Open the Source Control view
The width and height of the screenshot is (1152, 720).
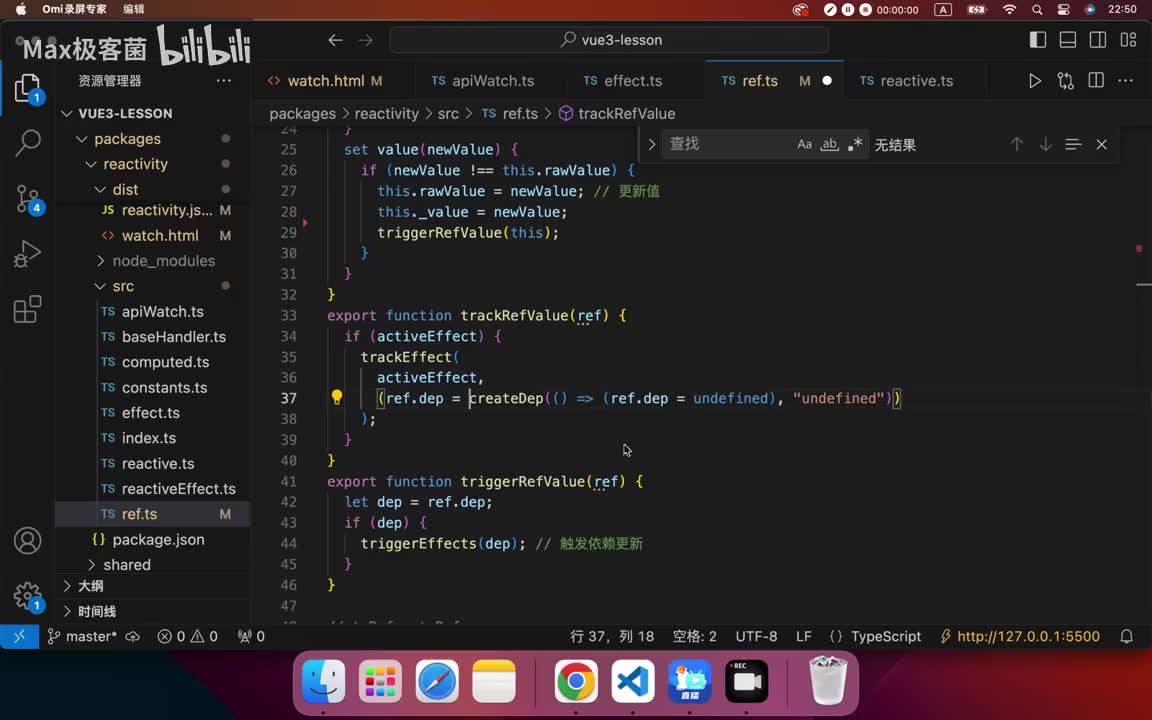[29, 198]
